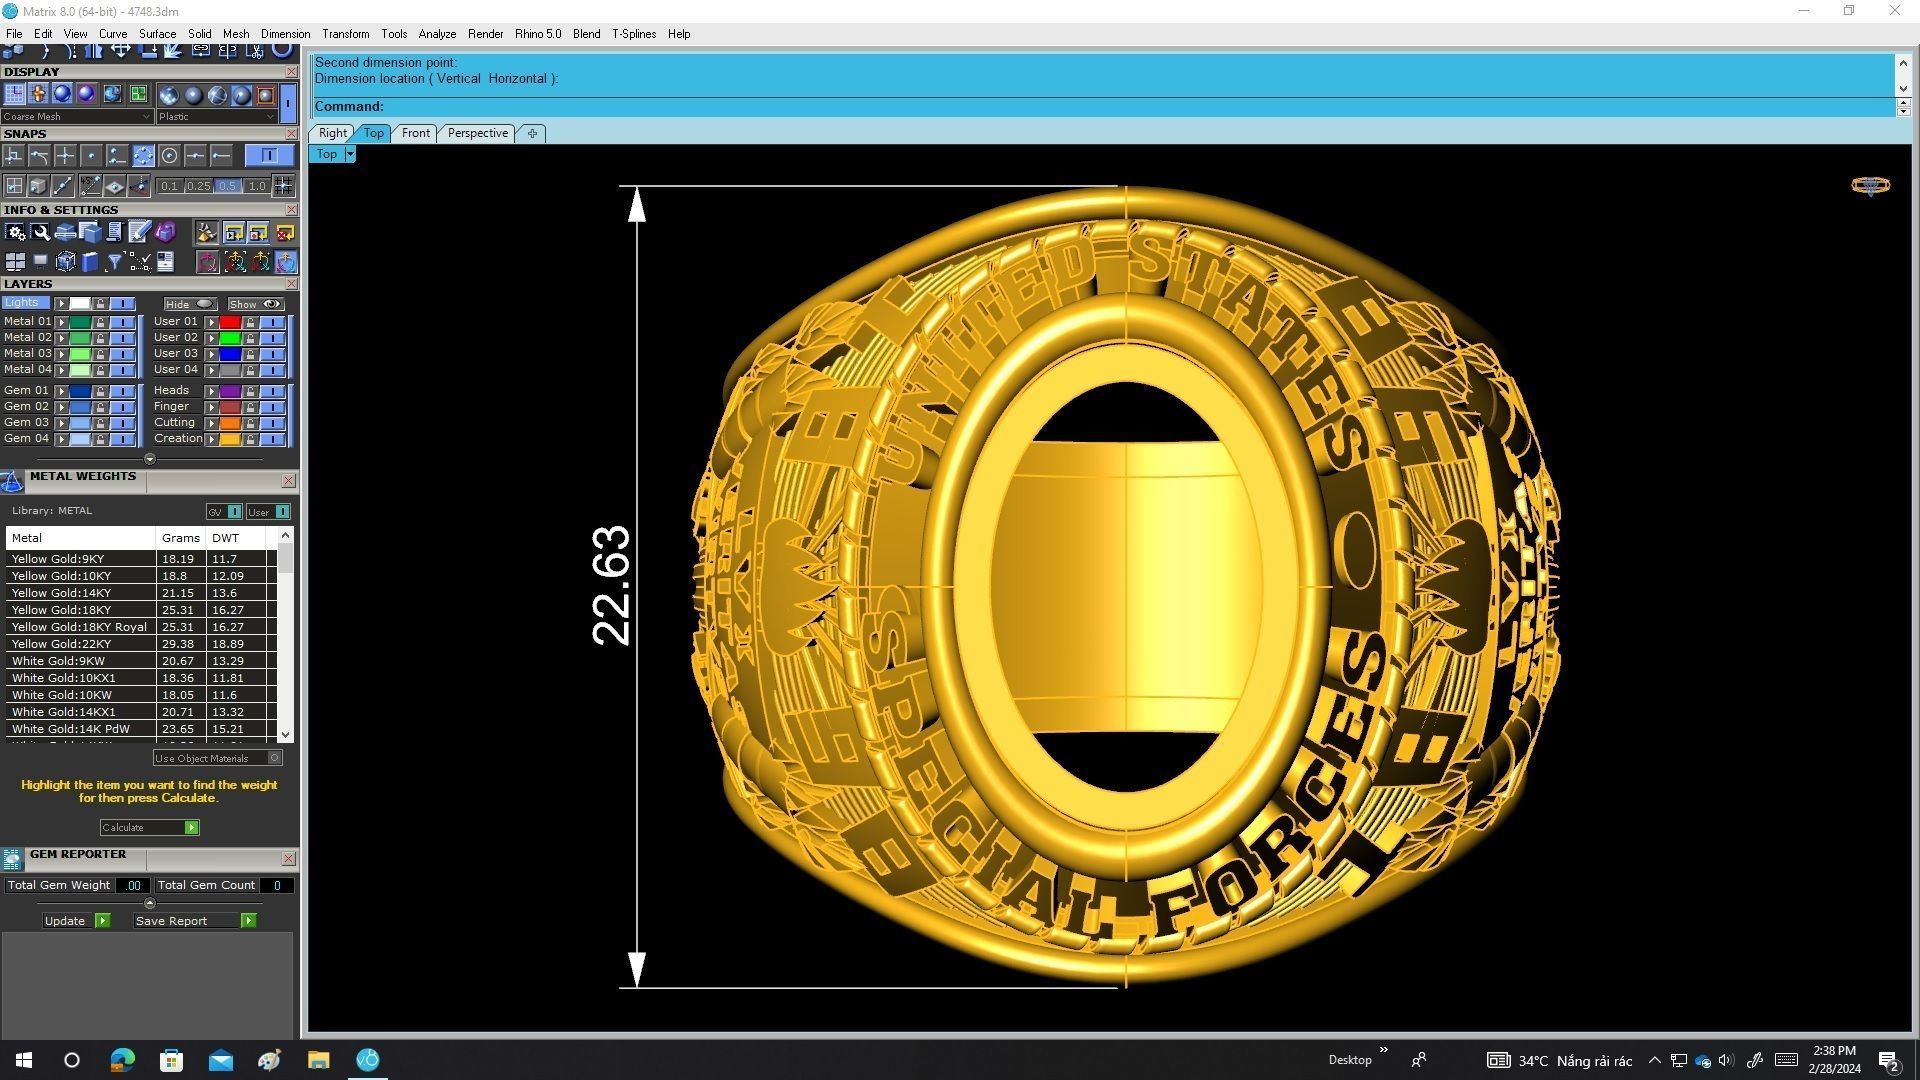Viewport: 1920px width, 1080px height.
Task: Click the Matrix app taskbar icon
Action: coord(368,1060)
